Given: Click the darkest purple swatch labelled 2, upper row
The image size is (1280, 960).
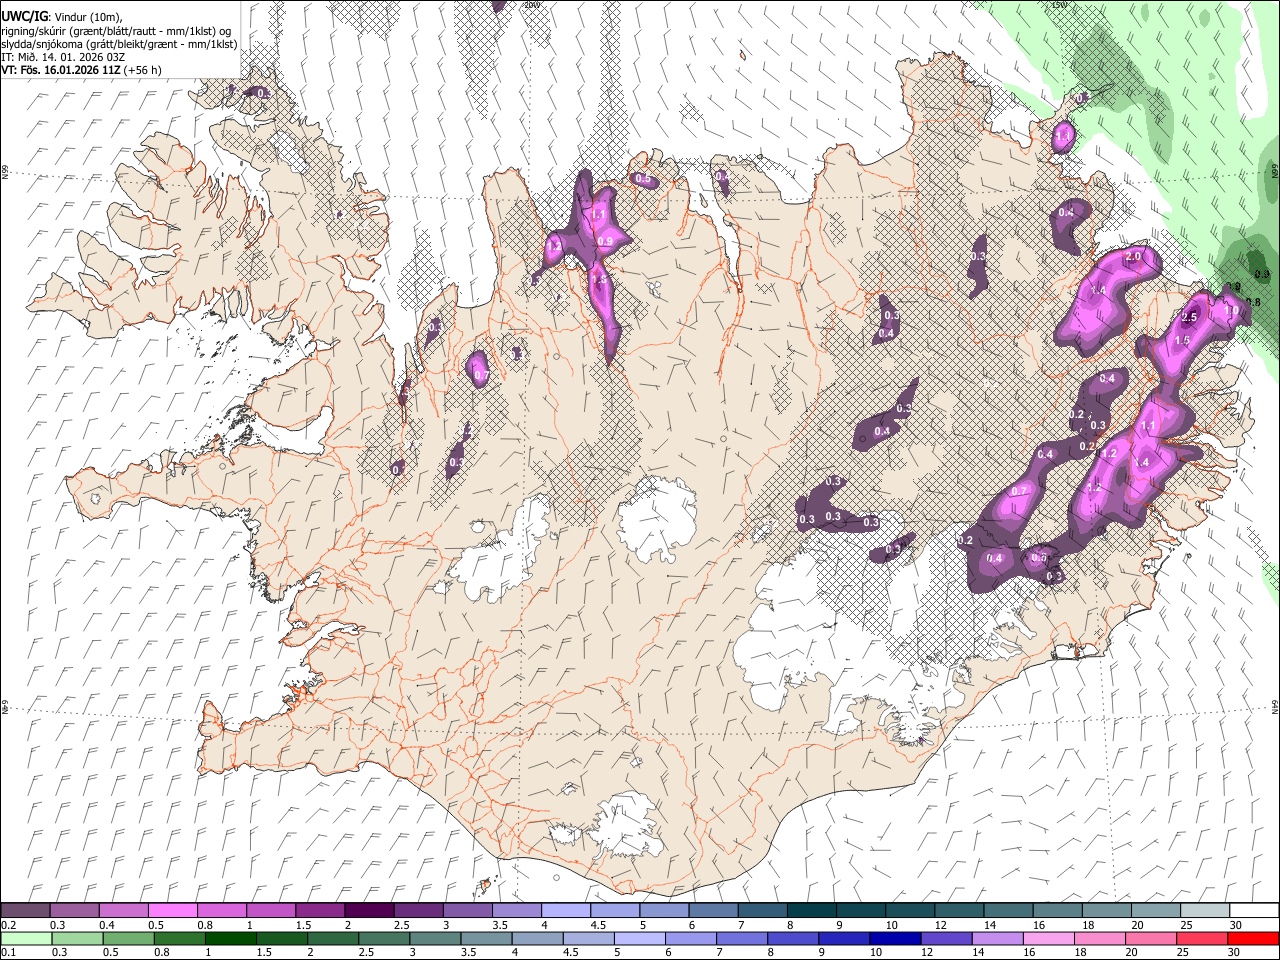Looking at the screenshot, I should [x=368, y=910].
